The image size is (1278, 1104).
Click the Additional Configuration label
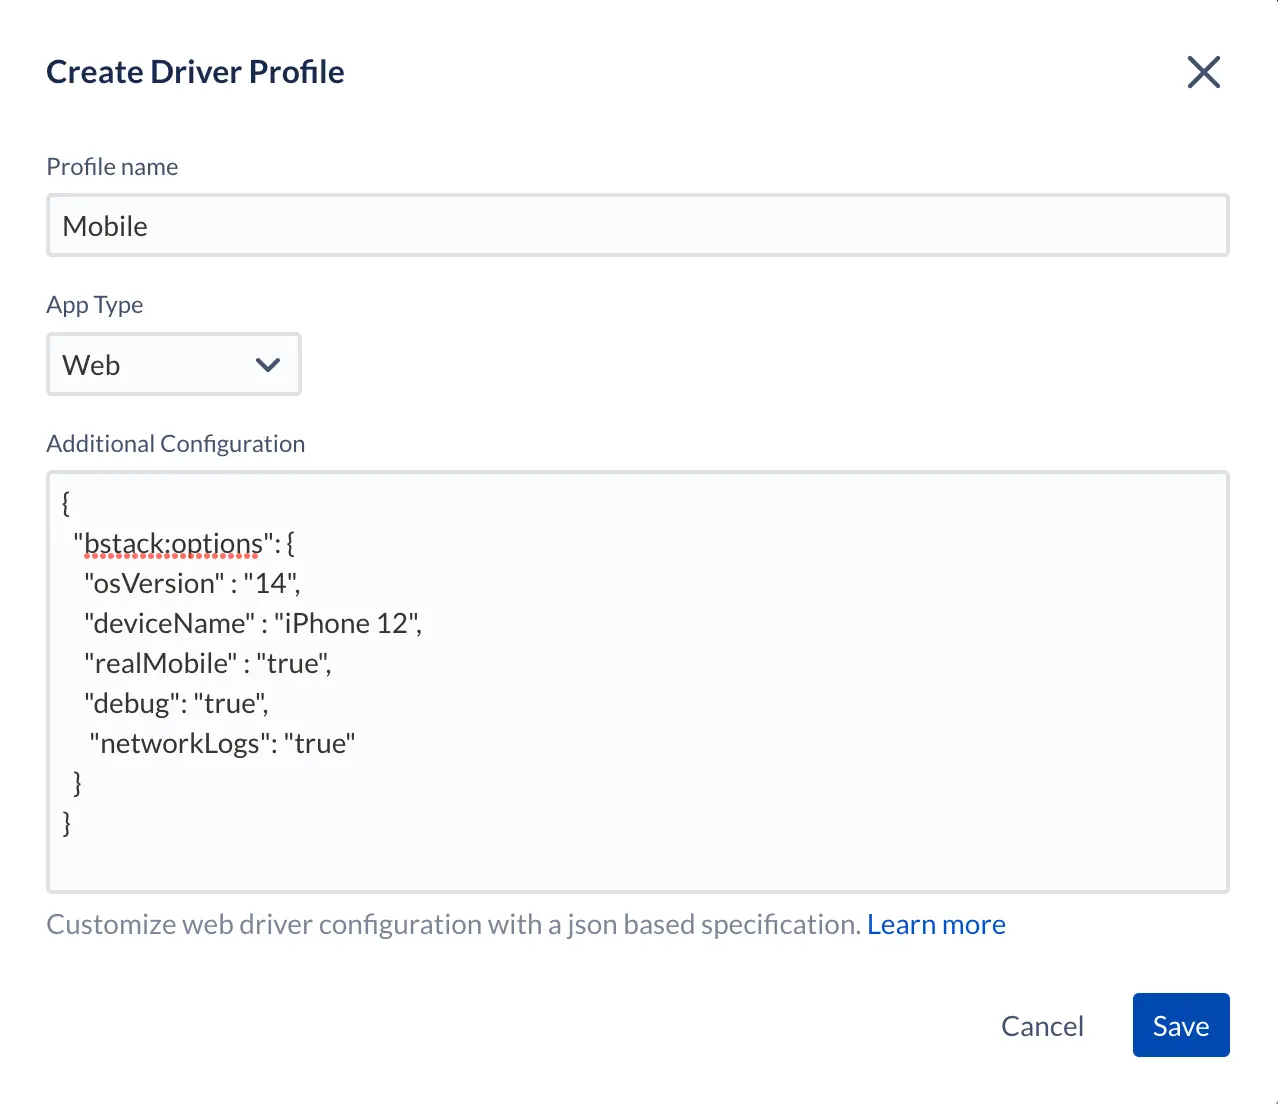pos(176,444)
